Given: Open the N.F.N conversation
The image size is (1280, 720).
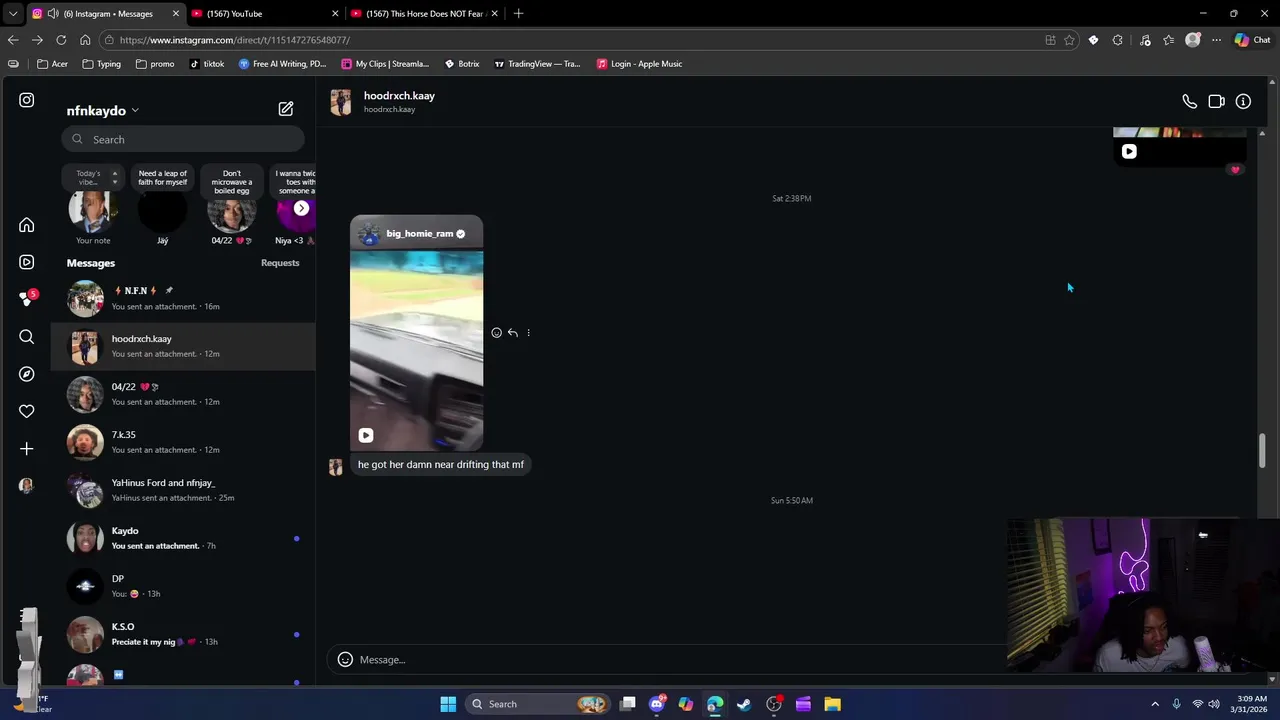Looking at the screenshot, I should 183,298.
